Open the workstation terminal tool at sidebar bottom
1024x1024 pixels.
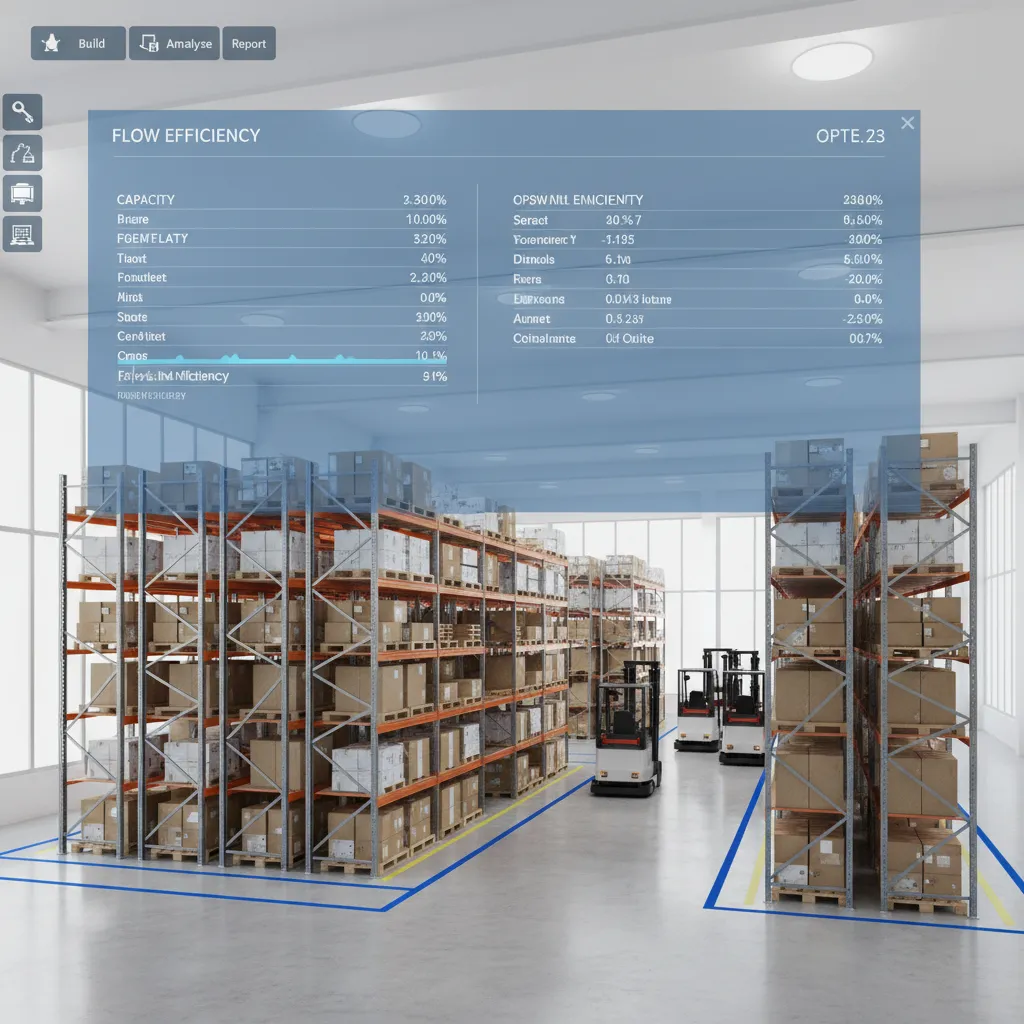(x=22, y=235)
